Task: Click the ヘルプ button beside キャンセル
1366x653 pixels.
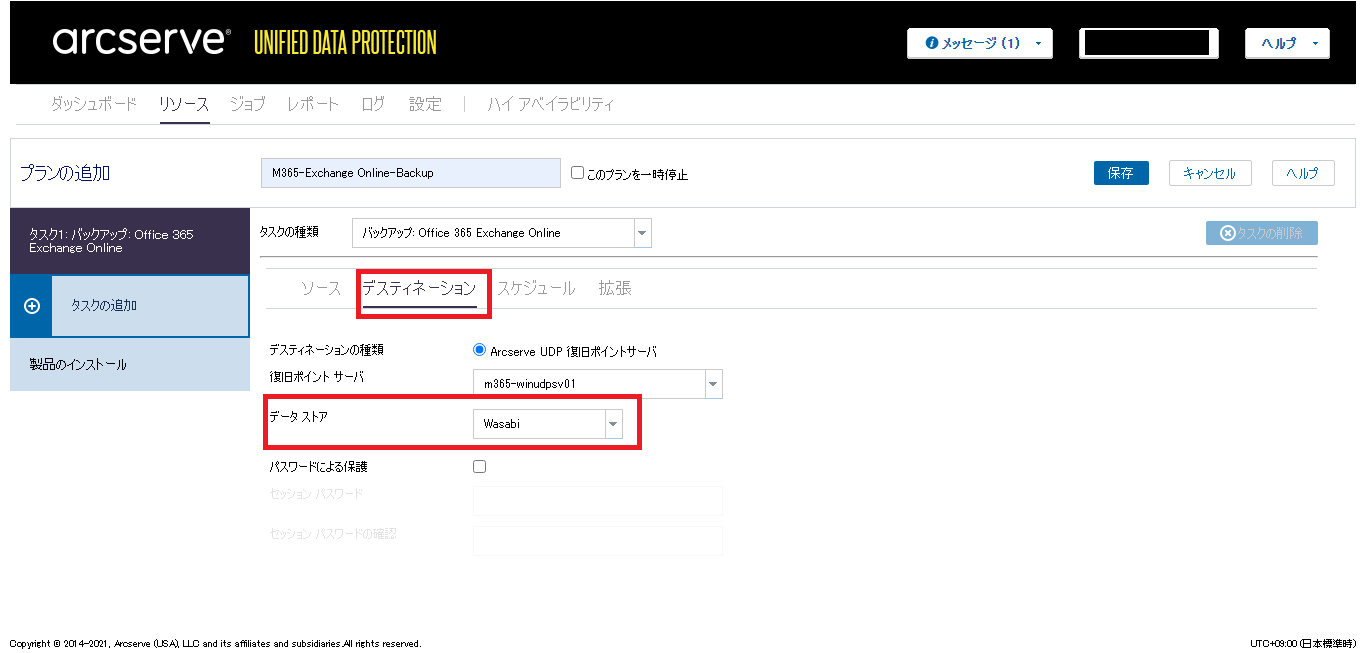Action: tap(1303, 173)
